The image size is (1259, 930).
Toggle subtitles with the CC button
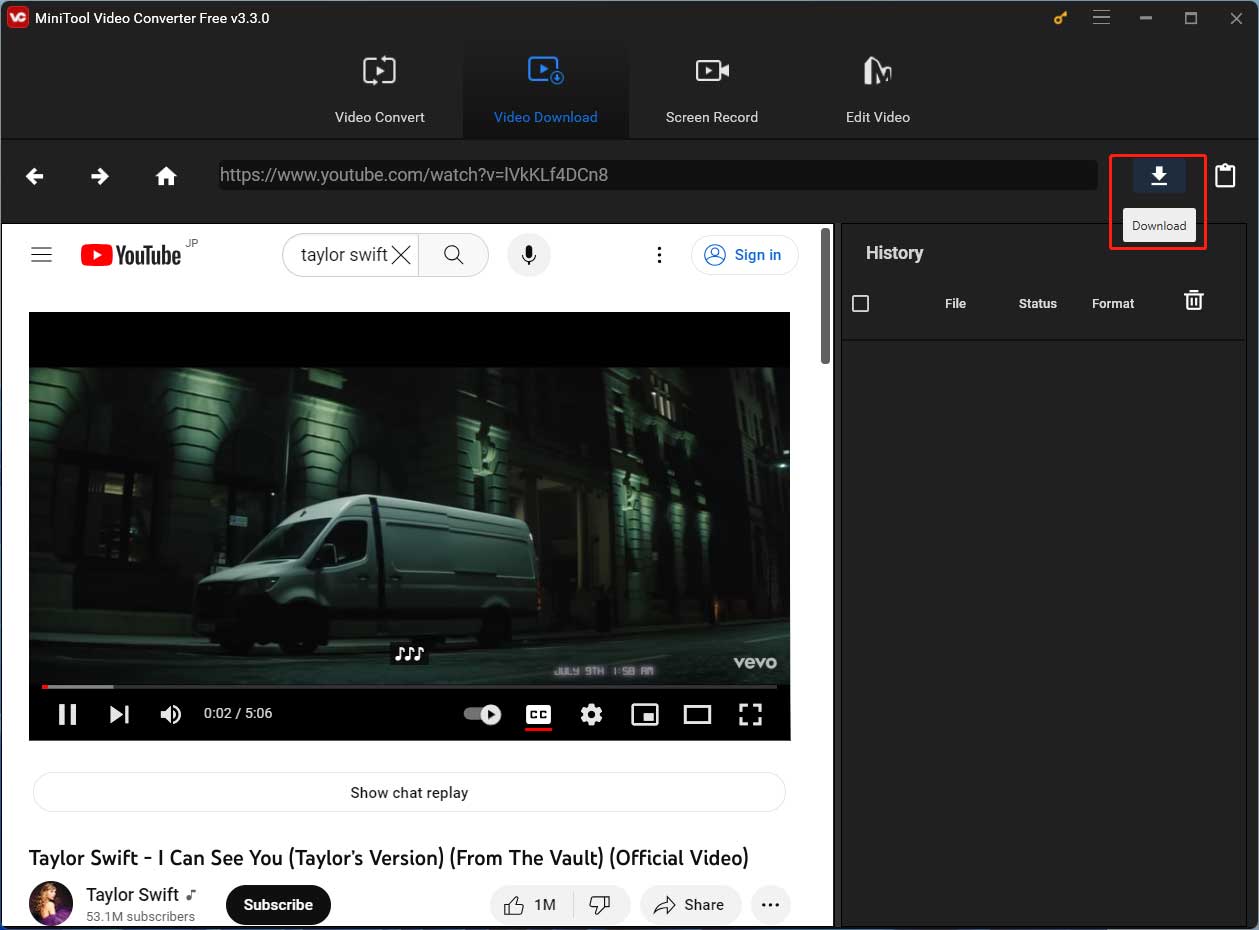(x=538, y=714)
